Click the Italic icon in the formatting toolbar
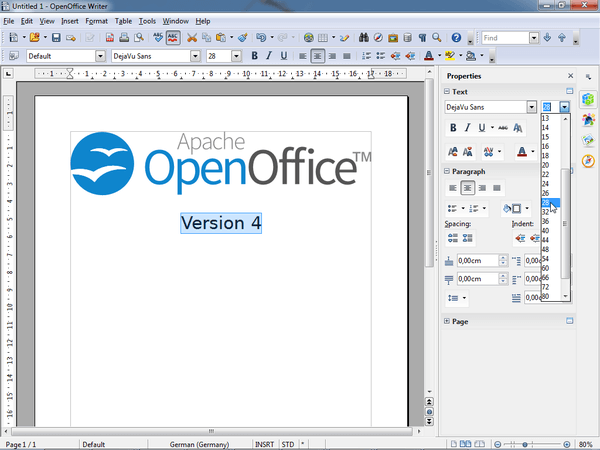The height and width of the screenshot is (450, 600). click(x=270, y=56)
